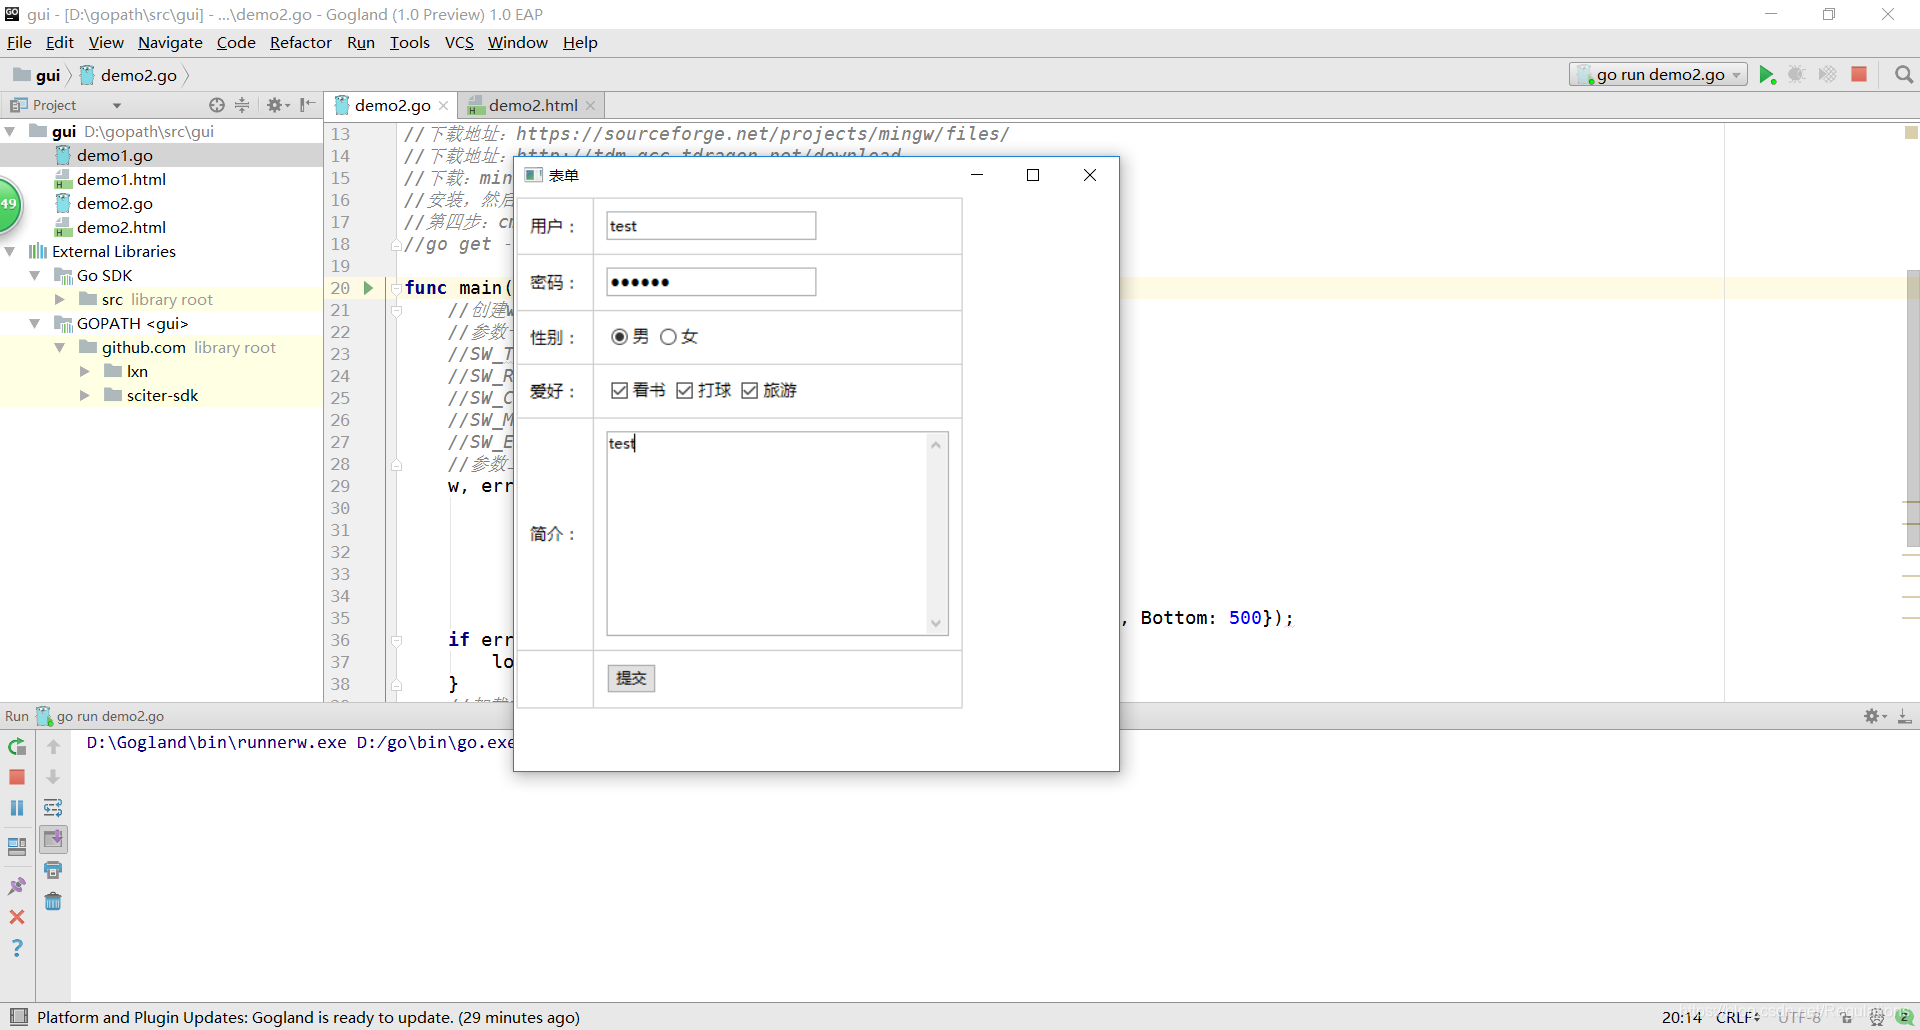1920x1030 pixels.
Task: Close the demo2.html tab
Action: tap(591, 105)
